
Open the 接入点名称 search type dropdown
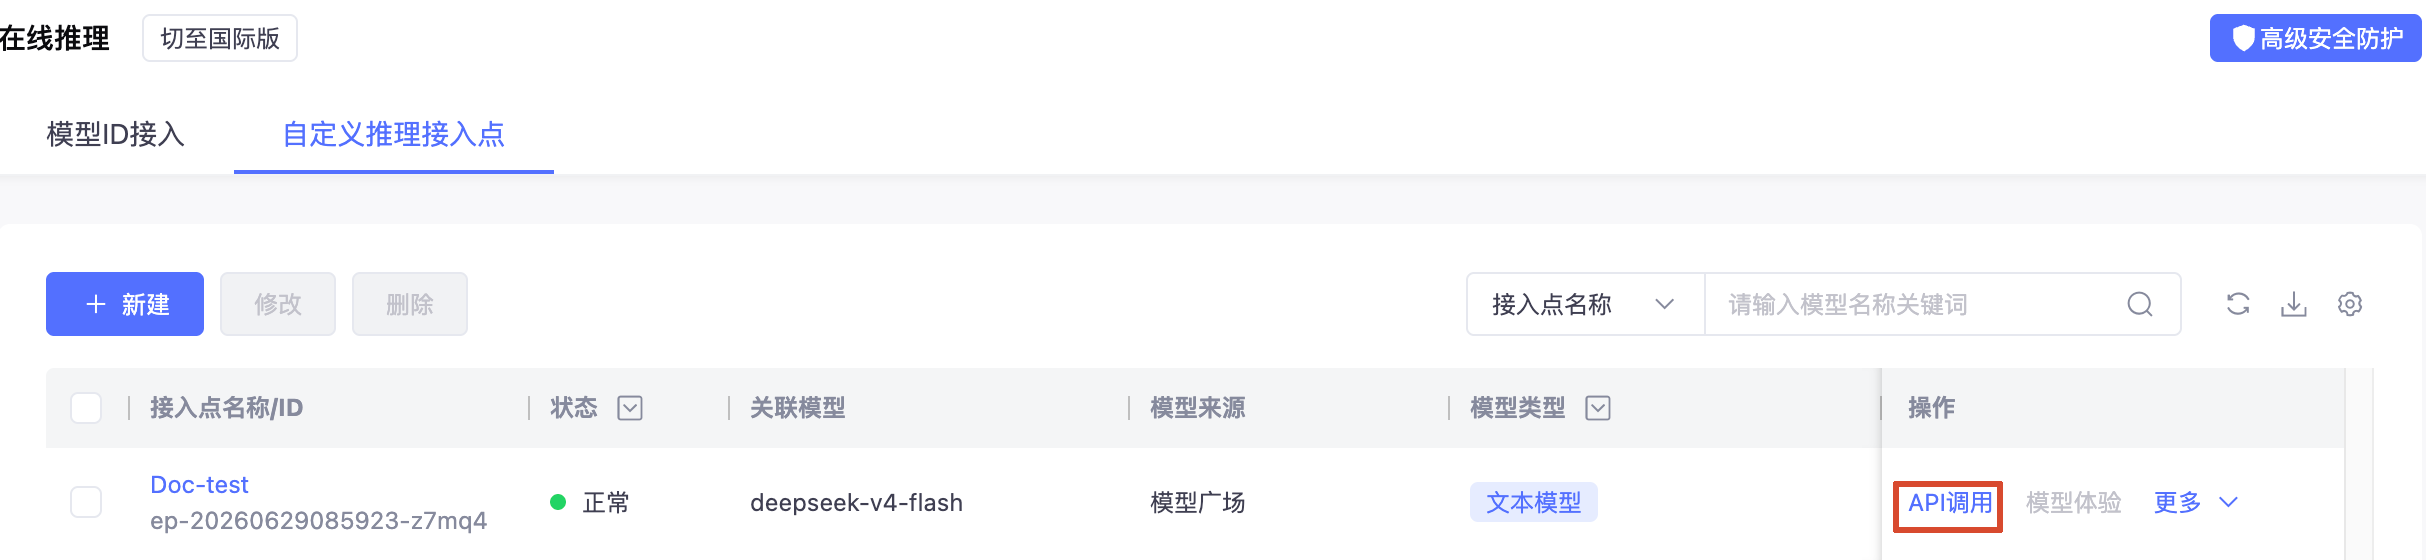tap(1585, 304)
